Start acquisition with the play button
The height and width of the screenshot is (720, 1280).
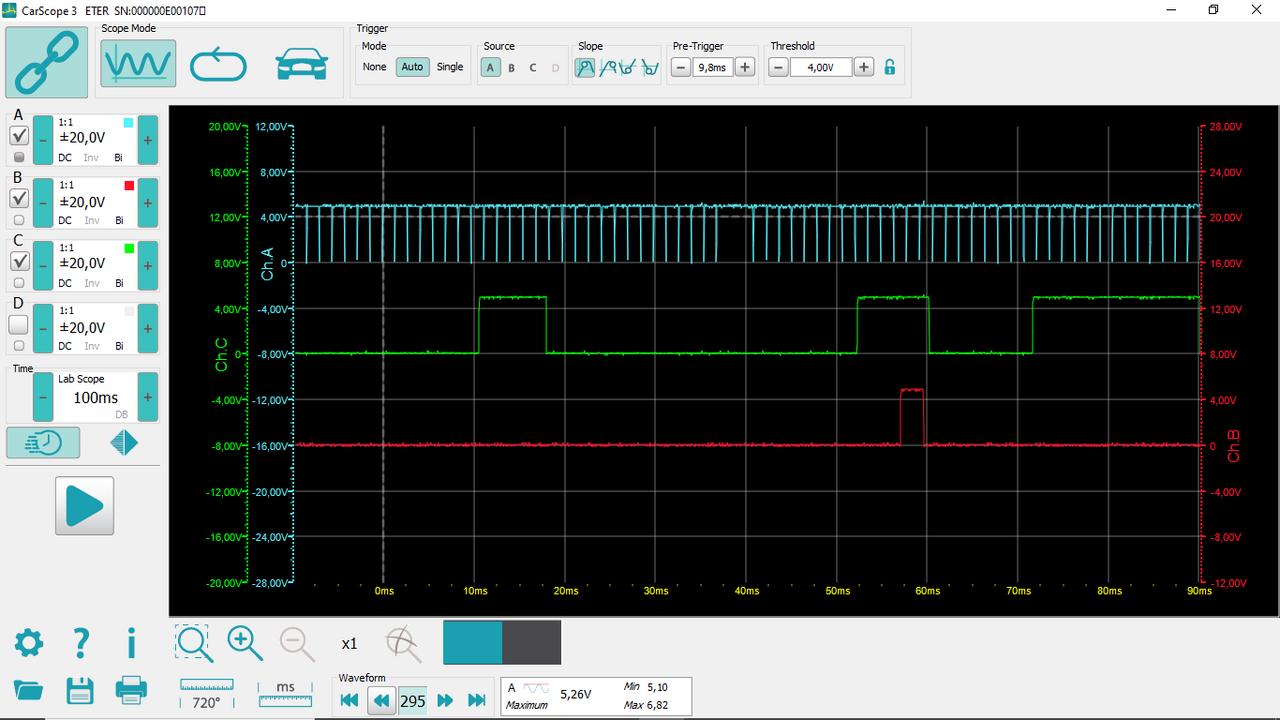click(x=84, y=506)
